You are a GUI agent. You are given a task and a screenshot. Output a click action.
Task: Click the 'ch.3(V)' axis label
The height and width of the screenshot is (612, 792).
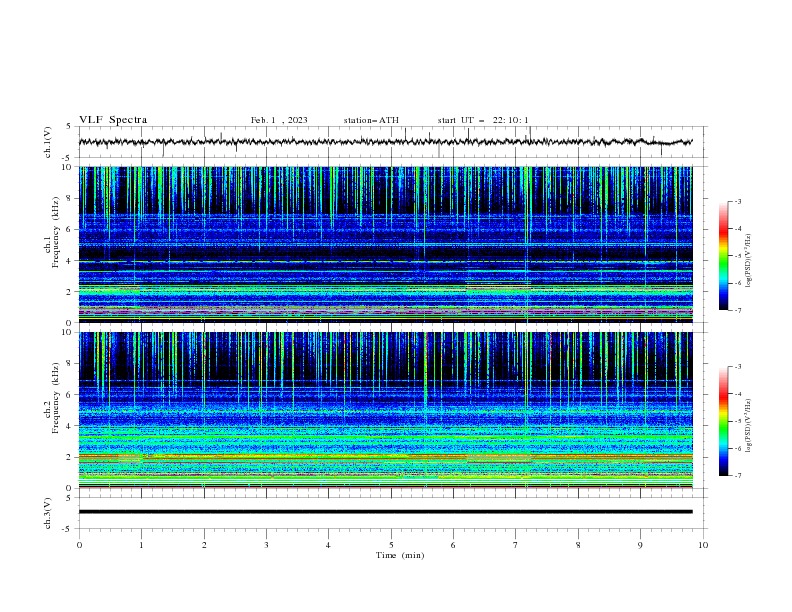pyautogui.click(x=48, y=513)
